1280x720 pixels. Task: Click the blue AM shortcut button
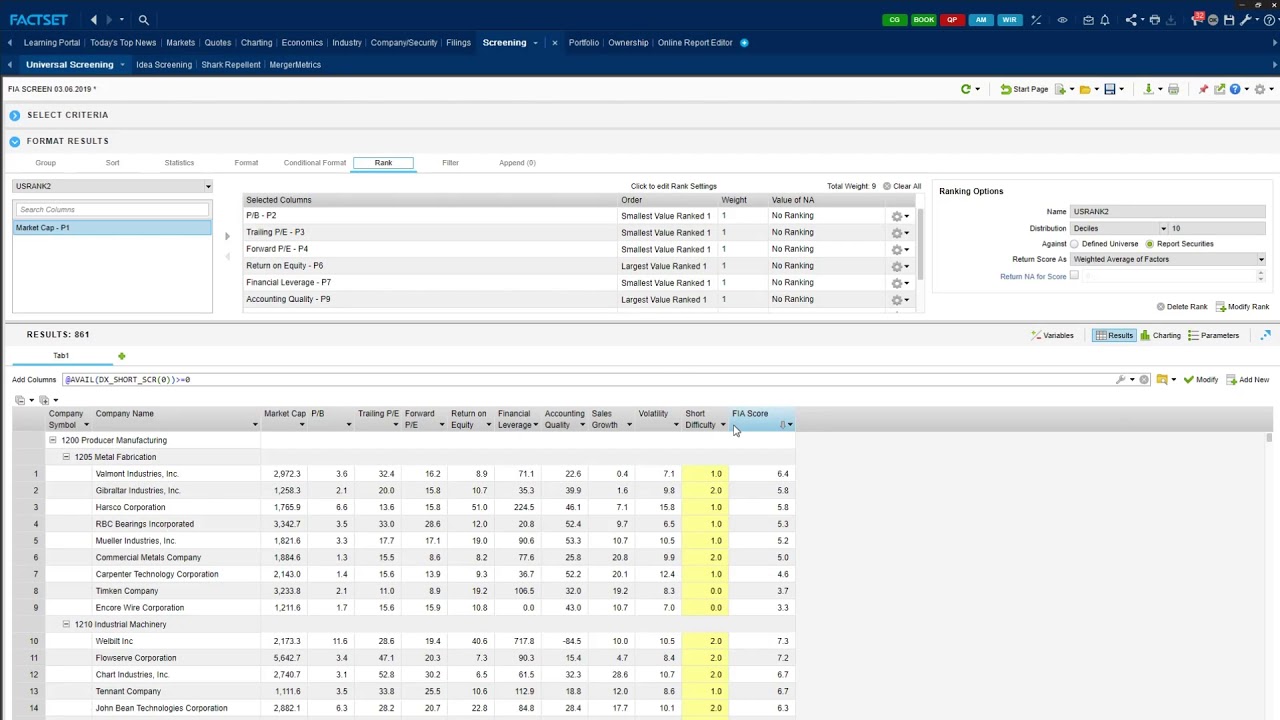(x=980, y=20)
